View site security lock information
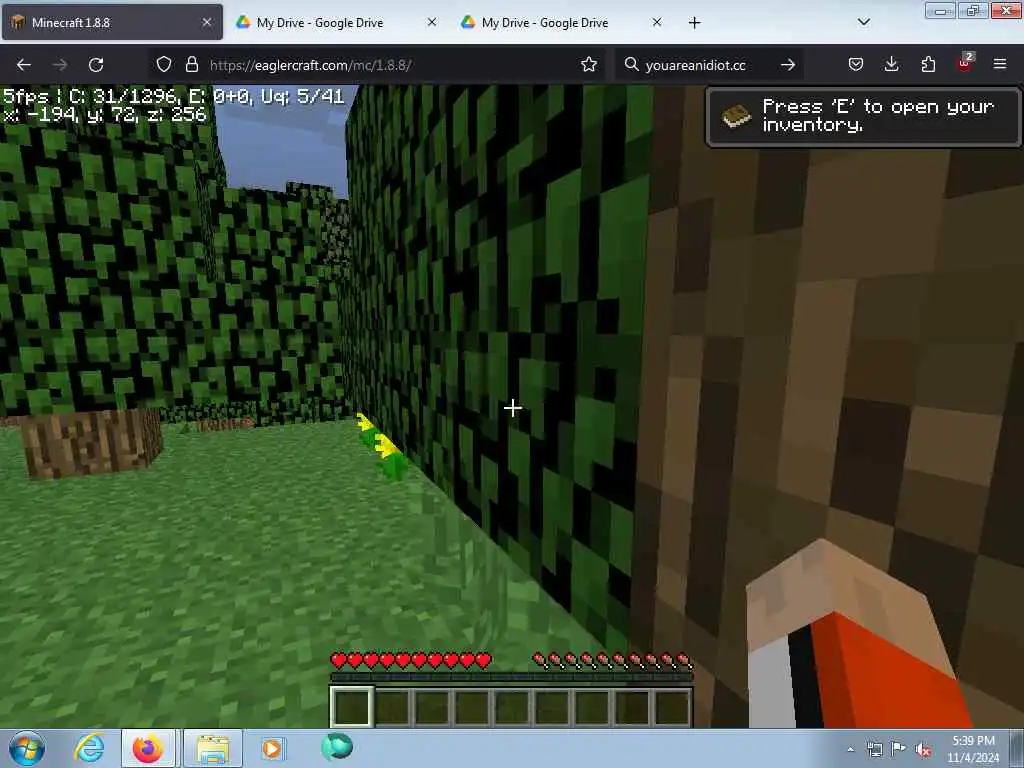The image size is (1024, 768). click(191, 64)
